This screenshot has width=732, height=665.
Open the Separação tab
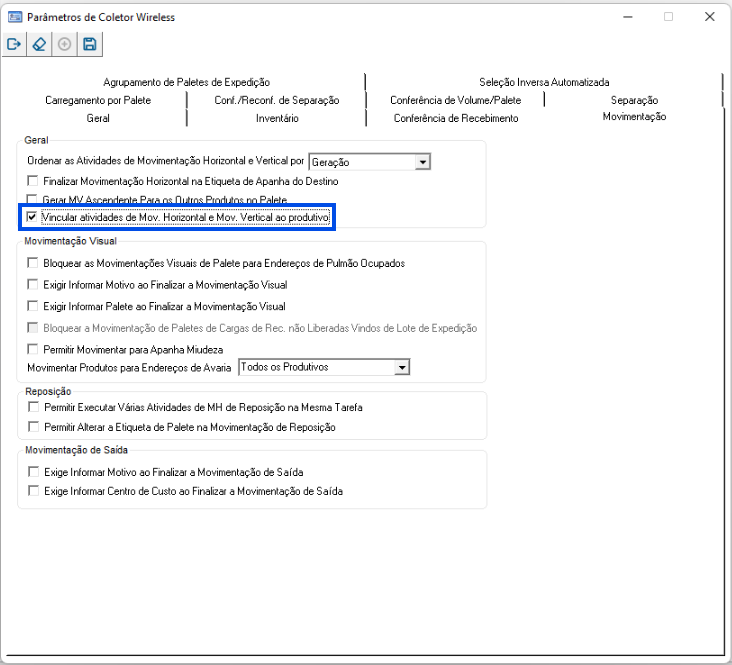point(634,100)
